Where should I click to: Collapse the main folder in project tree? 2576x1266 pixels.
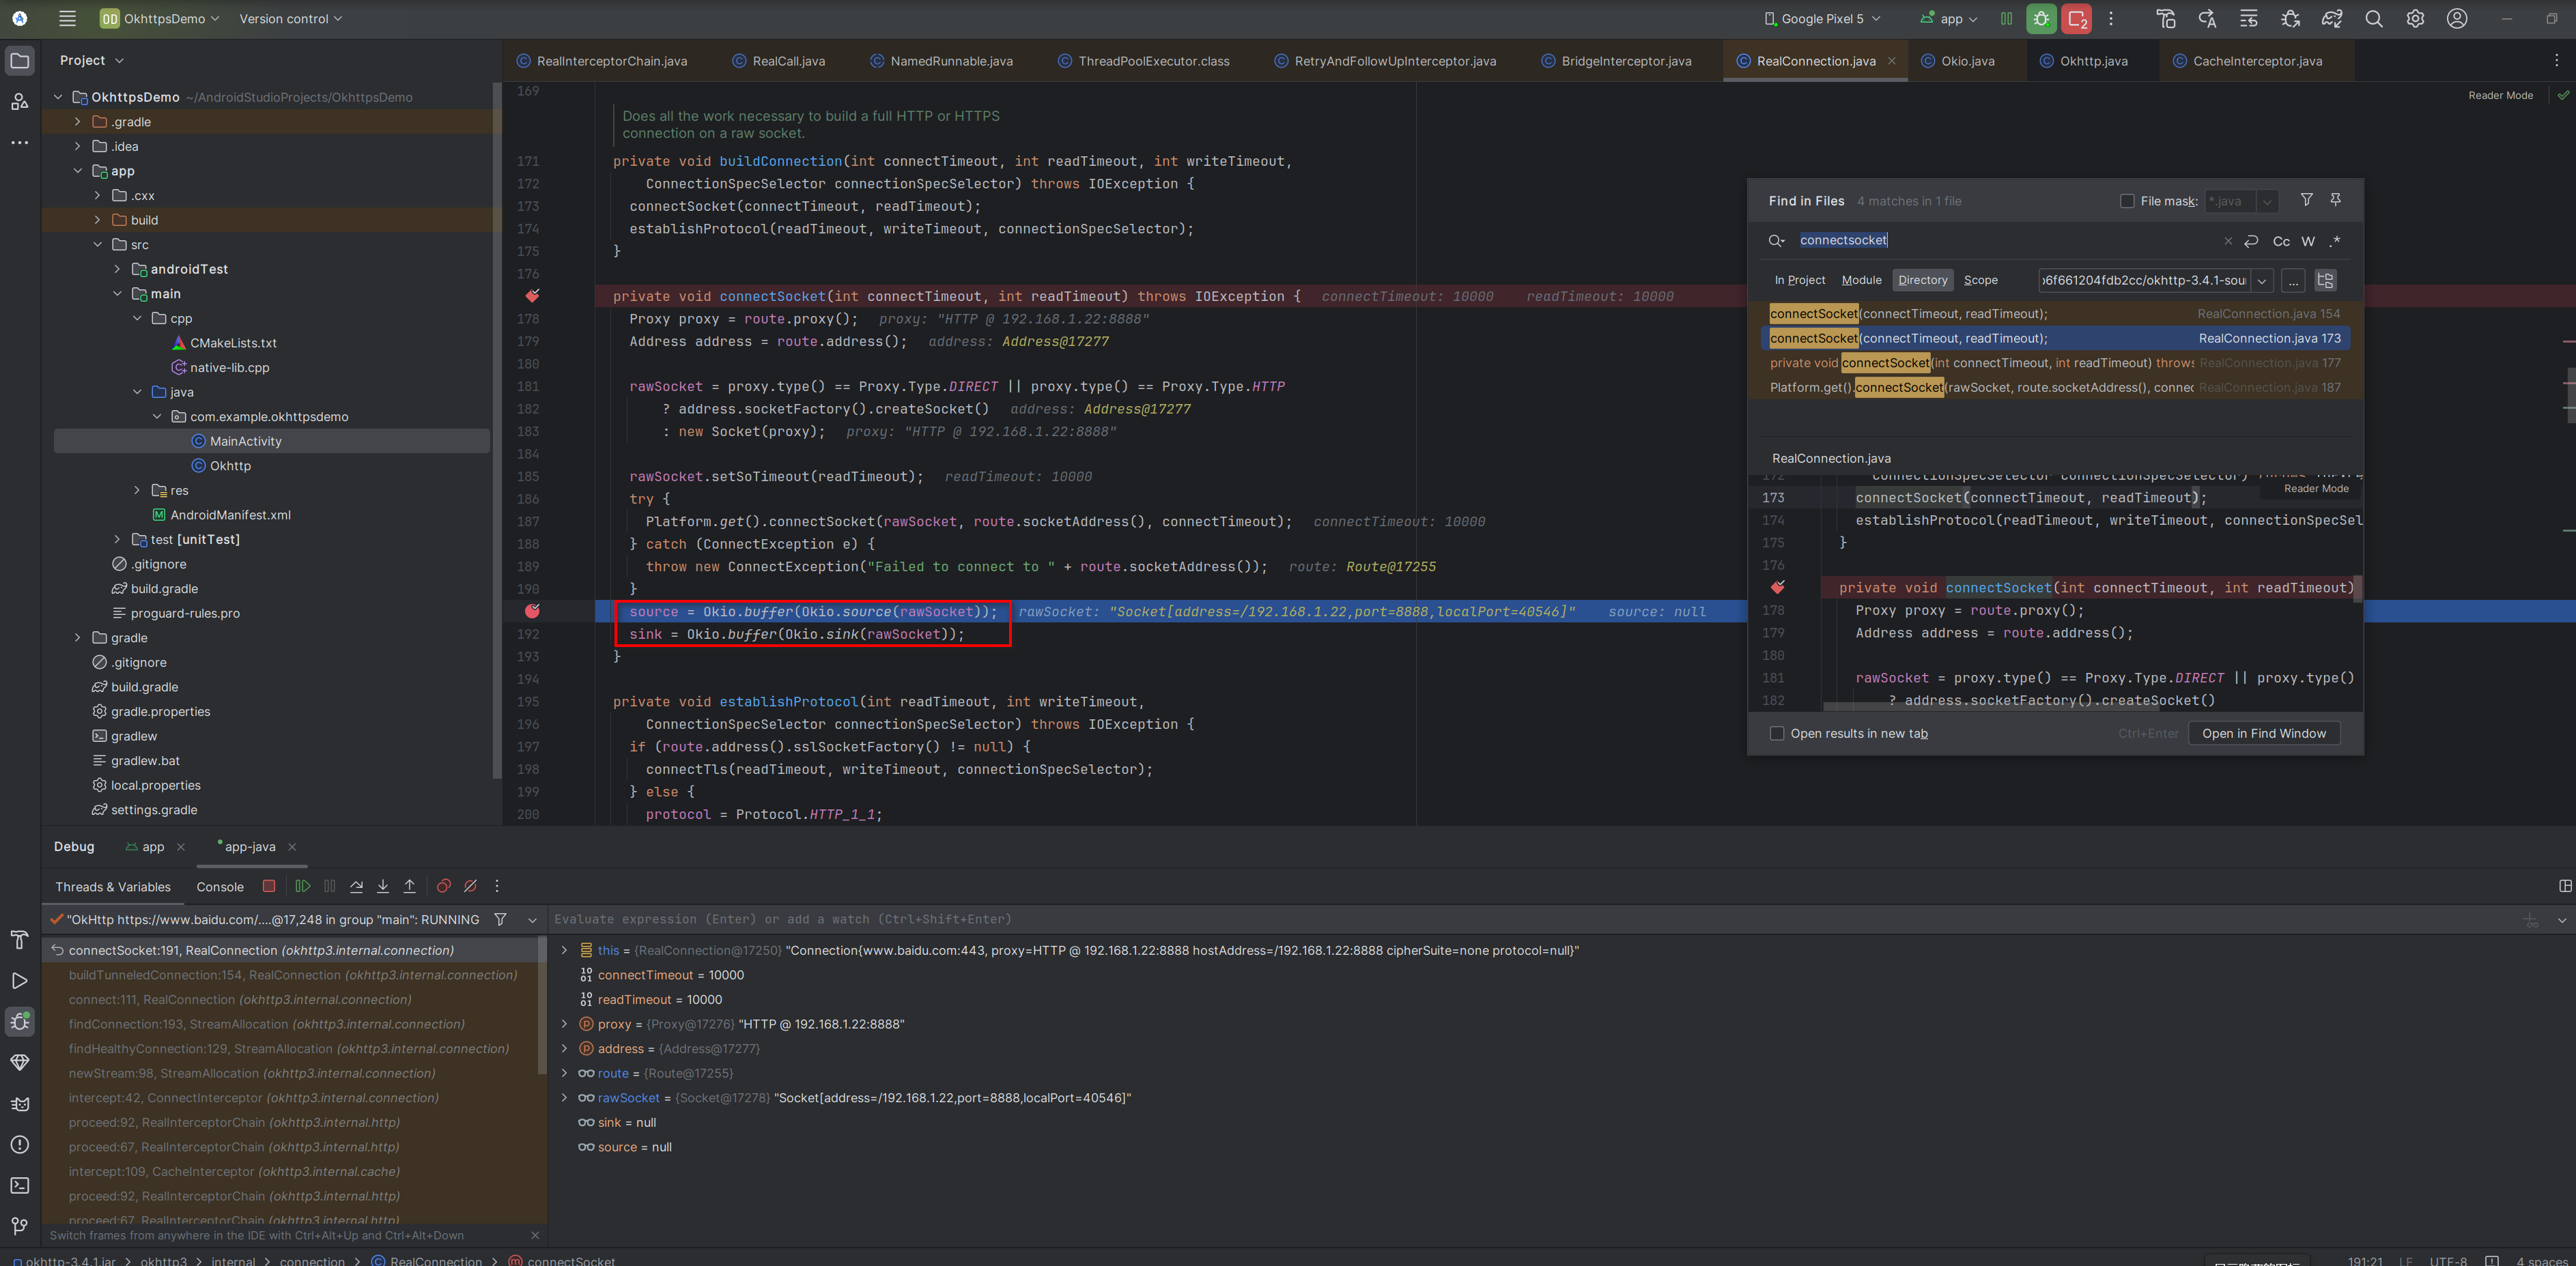pyautogui.click(x=117, y=294)
